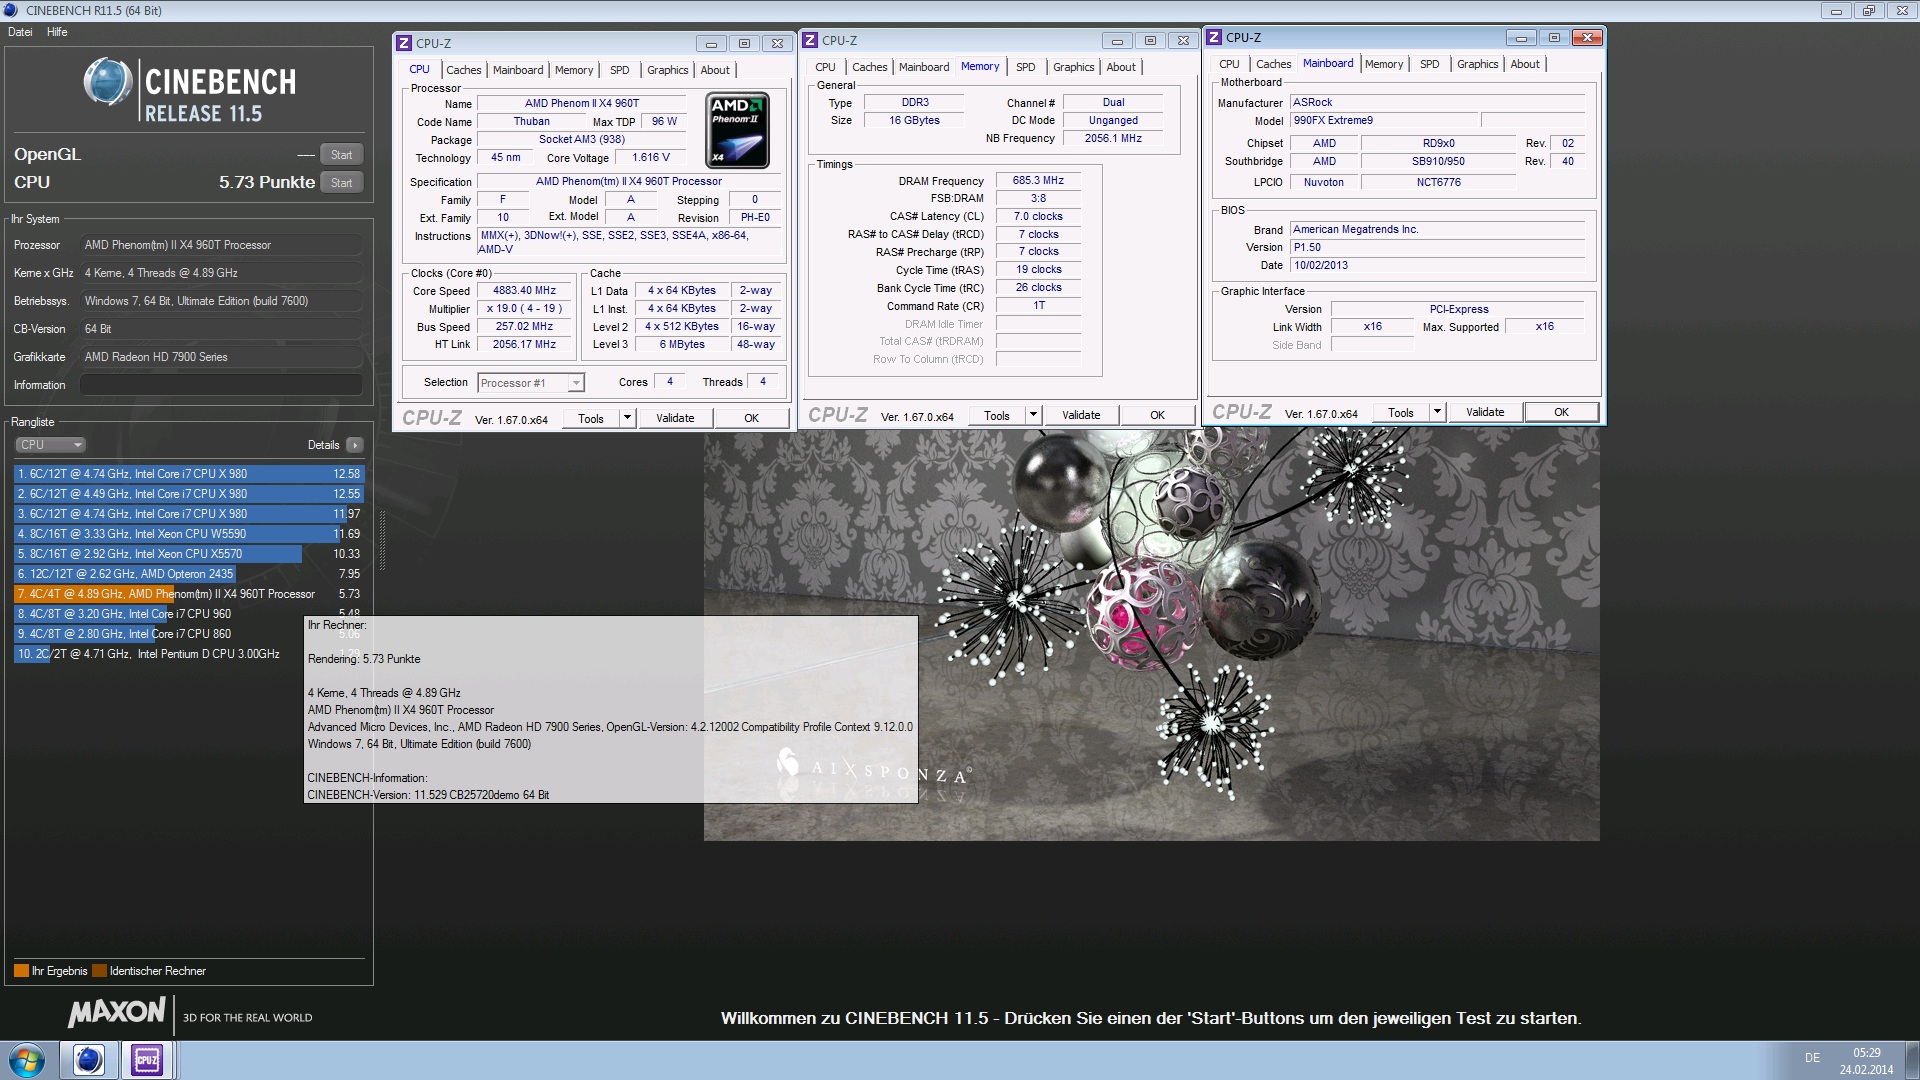Screen dimensions: 1920x1080
Task: Click the DRAM Frequency 685.3 MHz value
Action: coord(1038,181)
